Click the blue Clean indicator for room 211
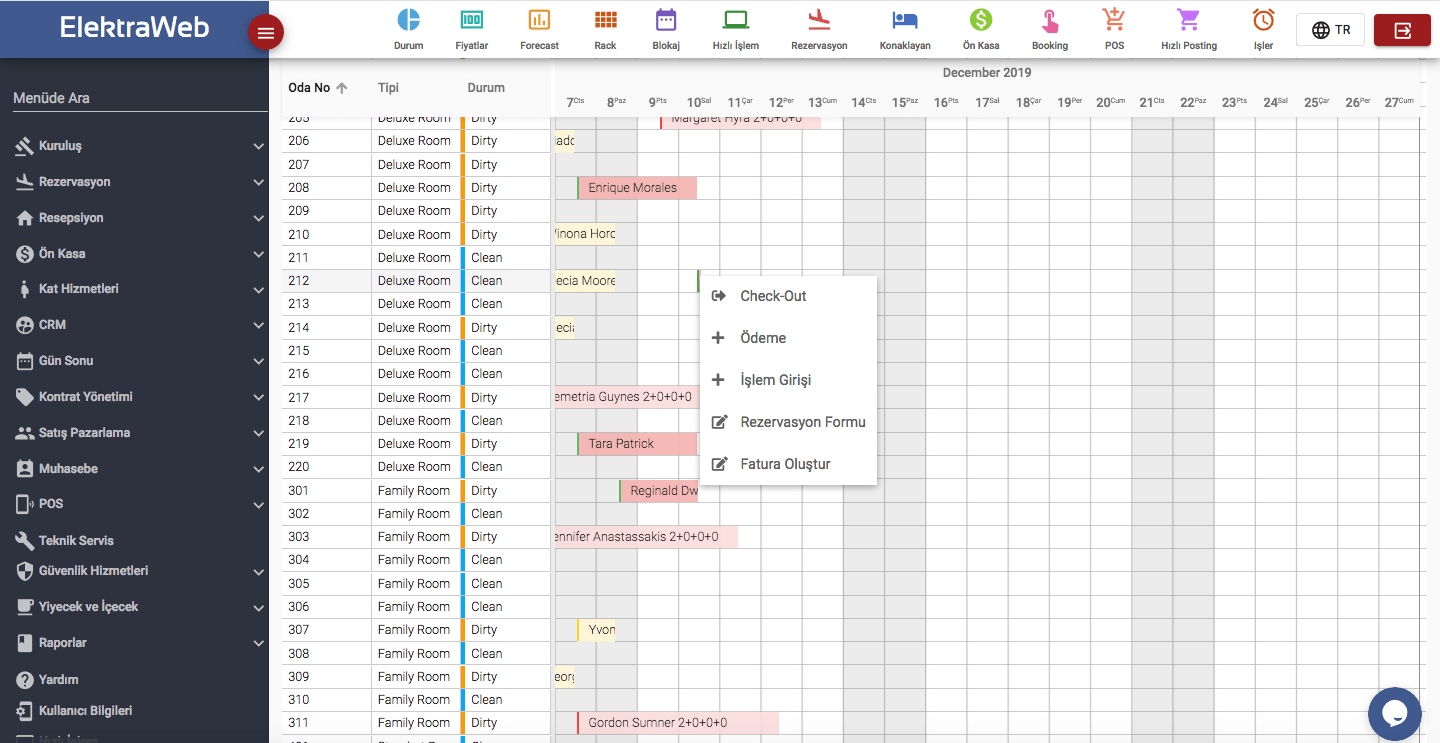Screen dimensions: 1440x743 (463, 258)
